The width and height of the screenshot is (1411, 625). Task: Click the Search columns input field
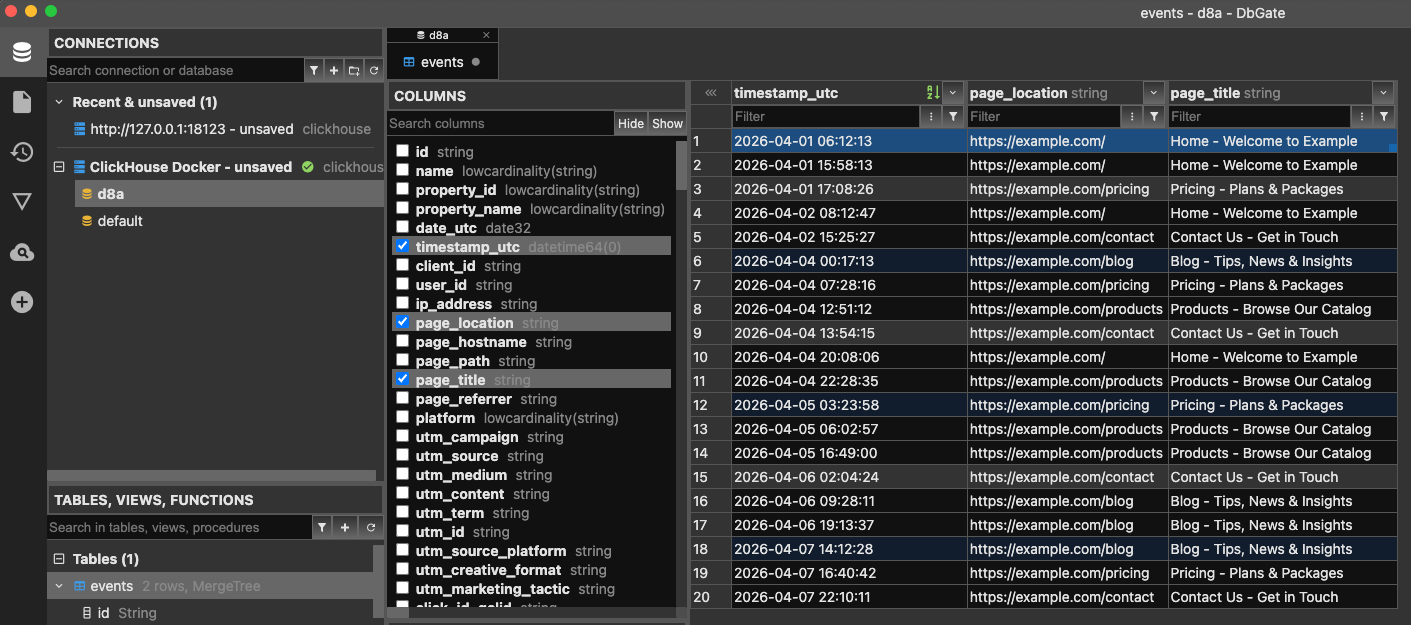point(500,124)
